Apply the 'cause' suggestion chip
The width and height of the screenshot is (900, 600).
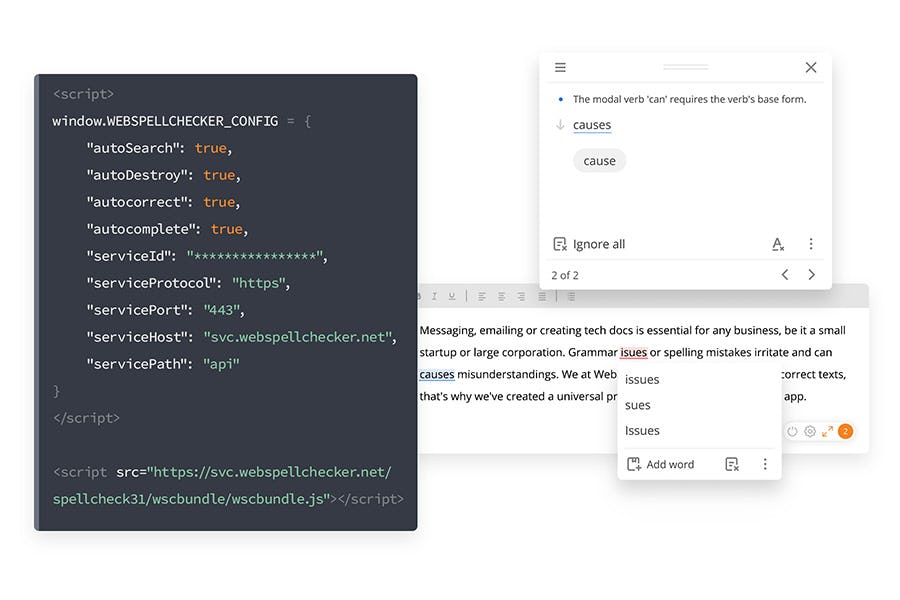point(599,161)
